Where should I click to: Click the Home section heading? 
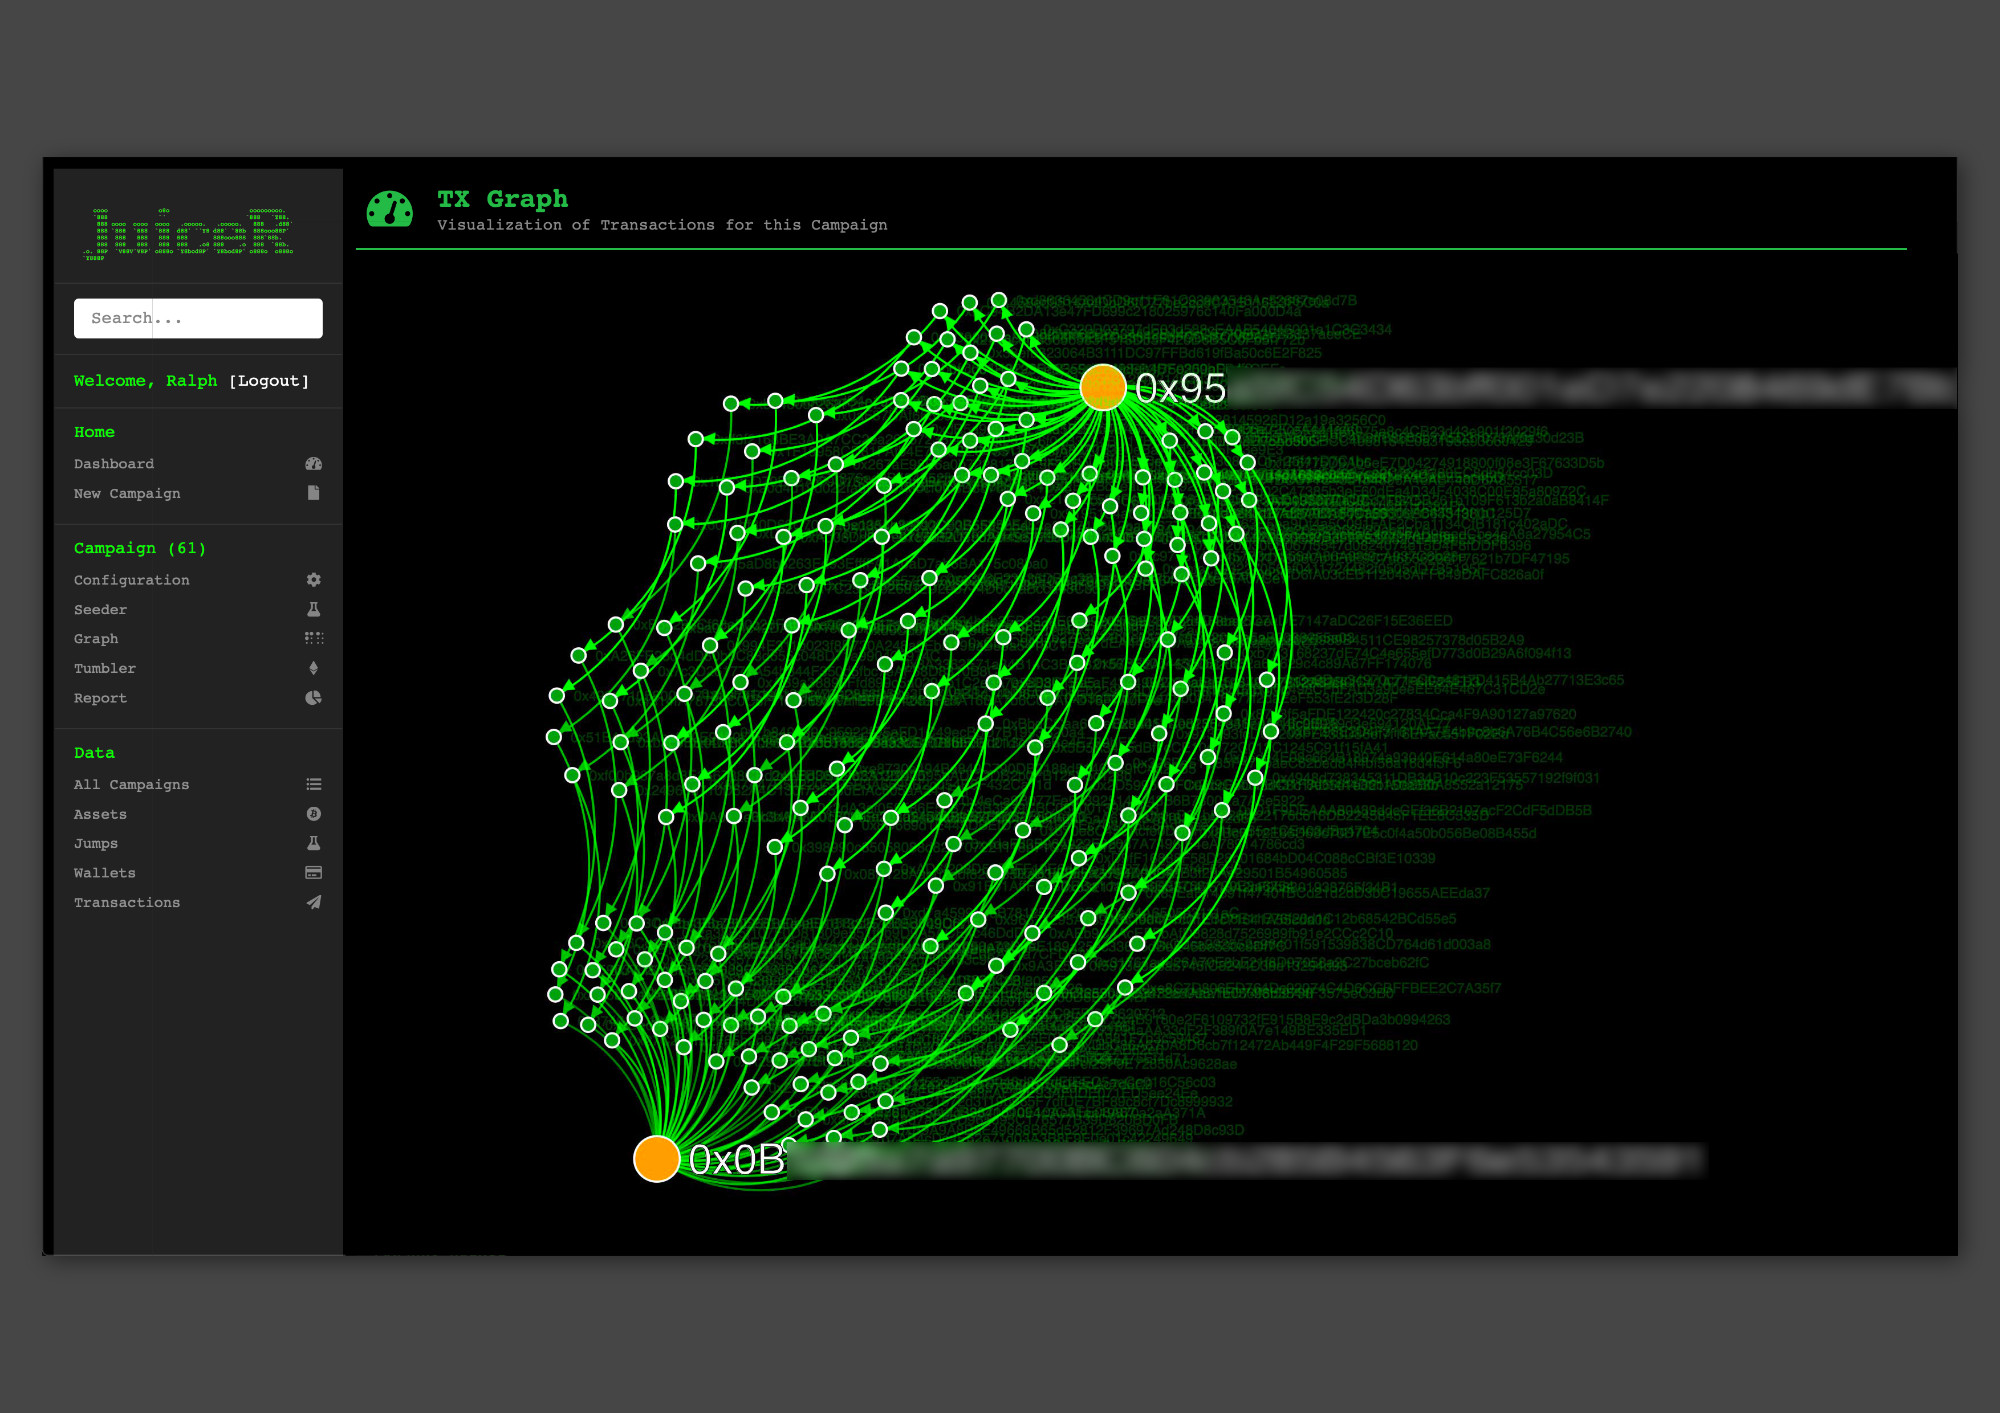[x=94, y=432]
